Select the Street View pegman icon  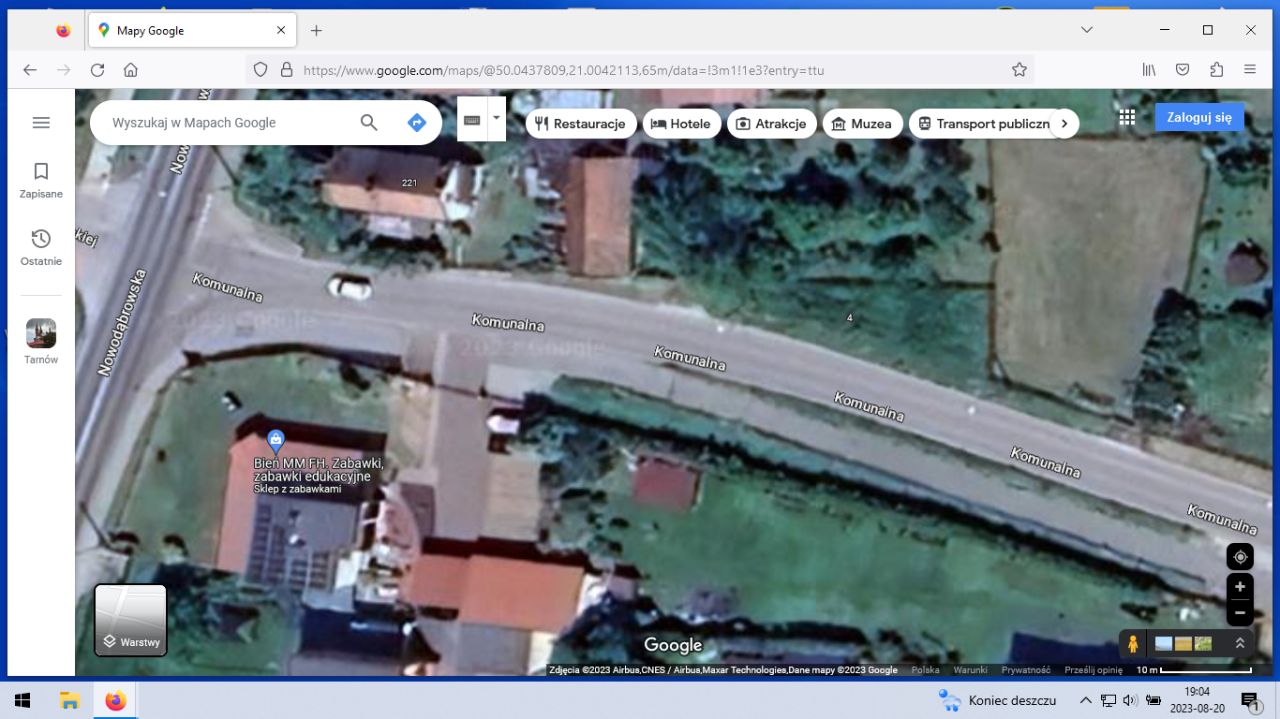pos(1132,643)
